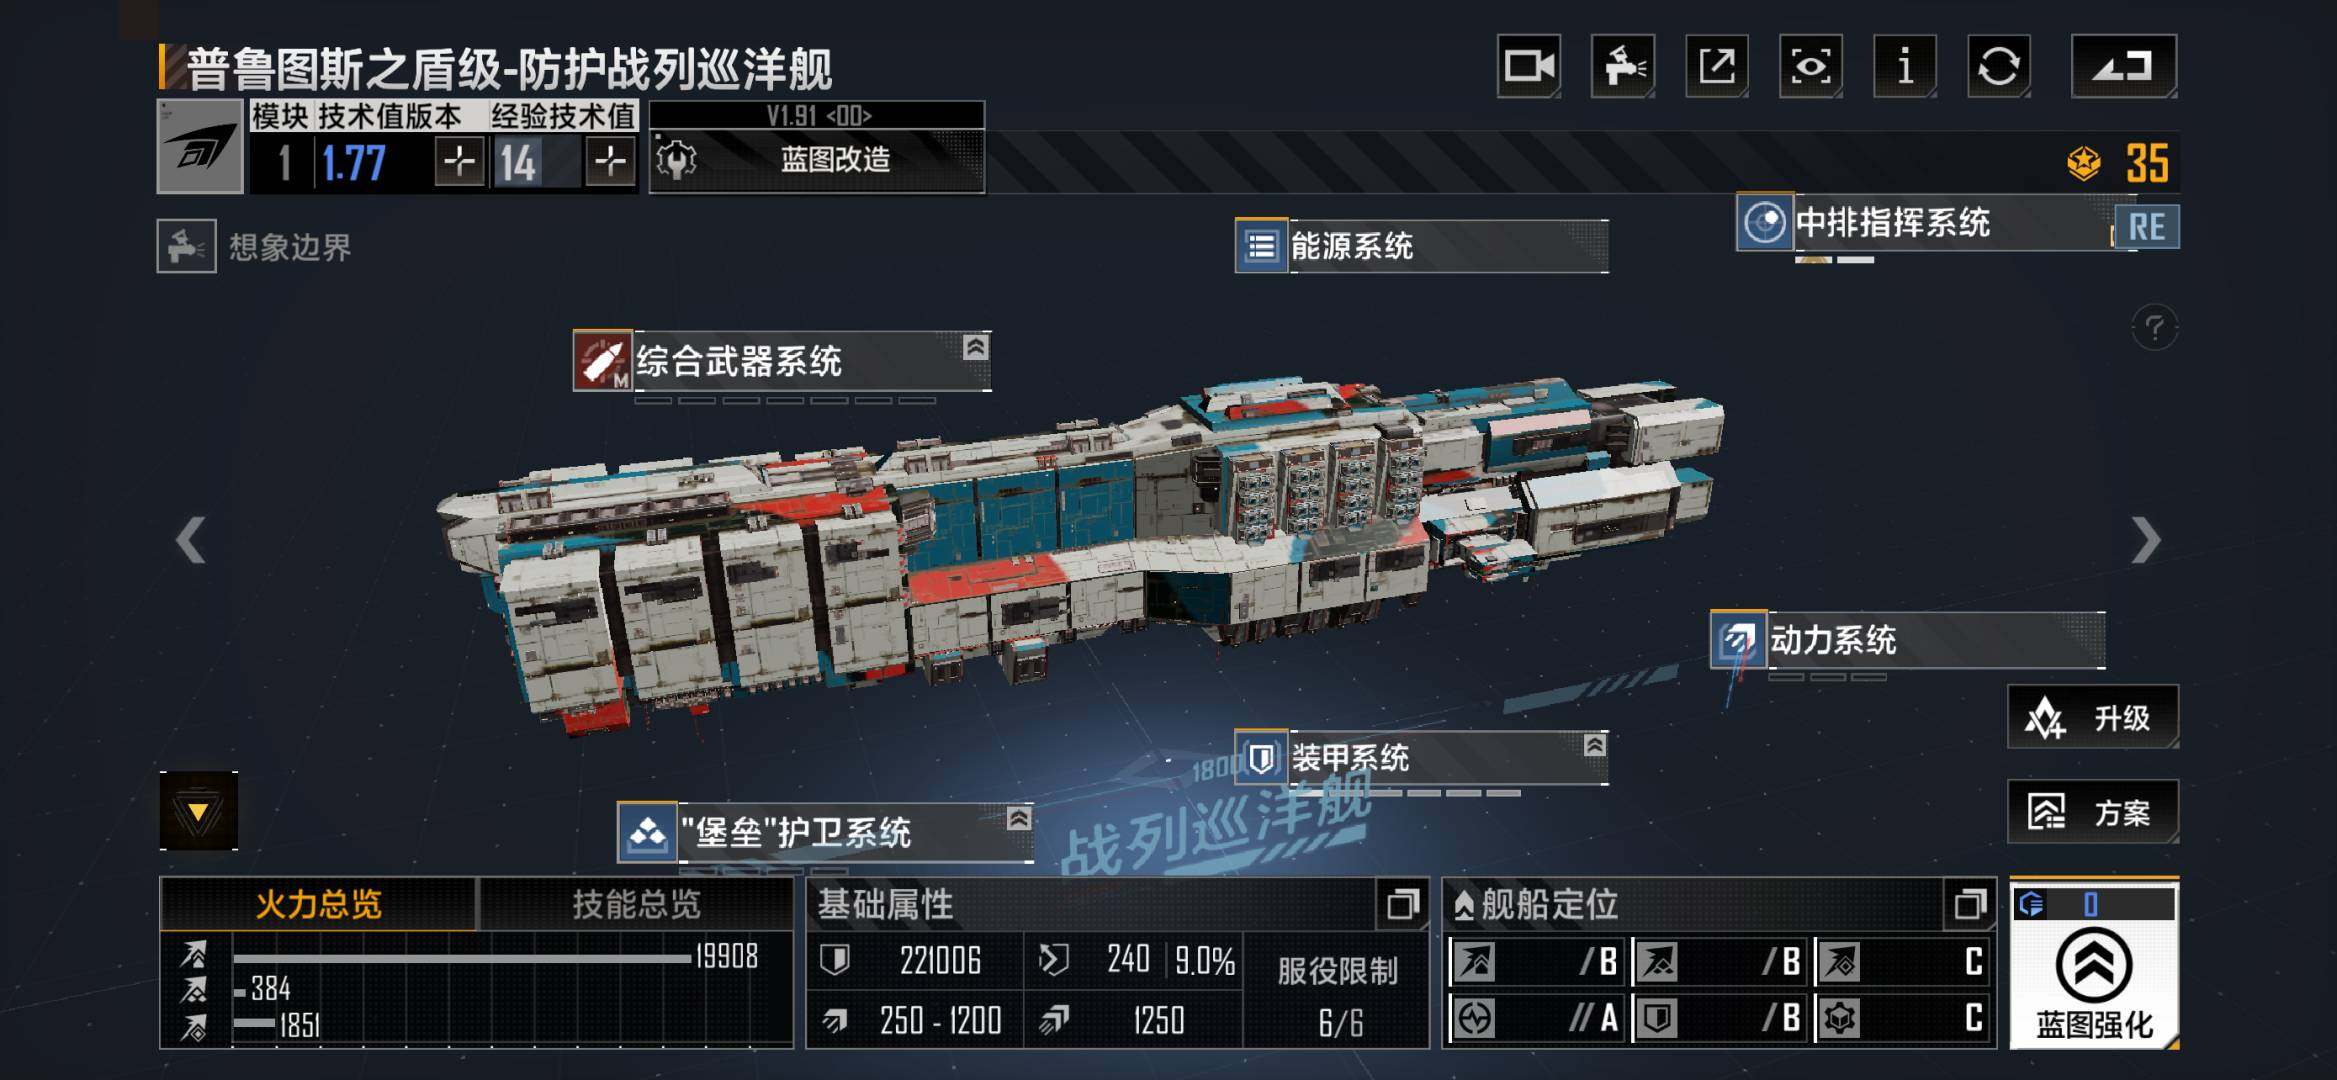Click the 想象边界 paint skin icon

(x=186, y=246)
